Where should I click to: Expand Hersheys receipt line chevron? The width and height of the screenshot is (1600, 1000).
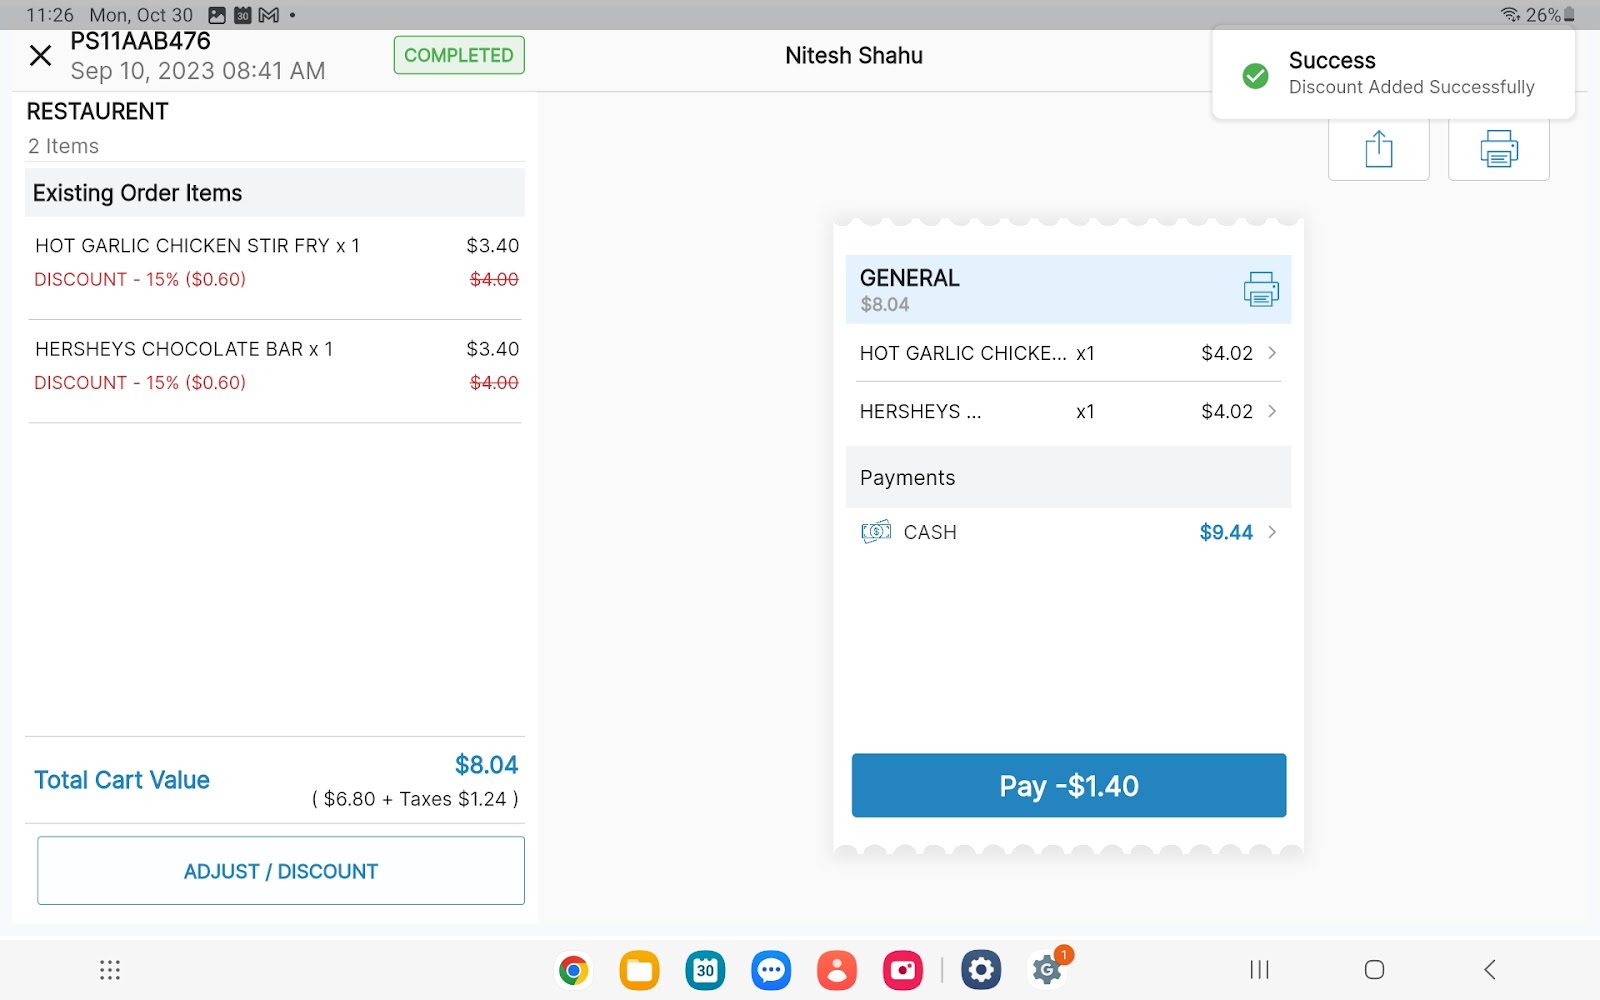(x=1272, y=411)
